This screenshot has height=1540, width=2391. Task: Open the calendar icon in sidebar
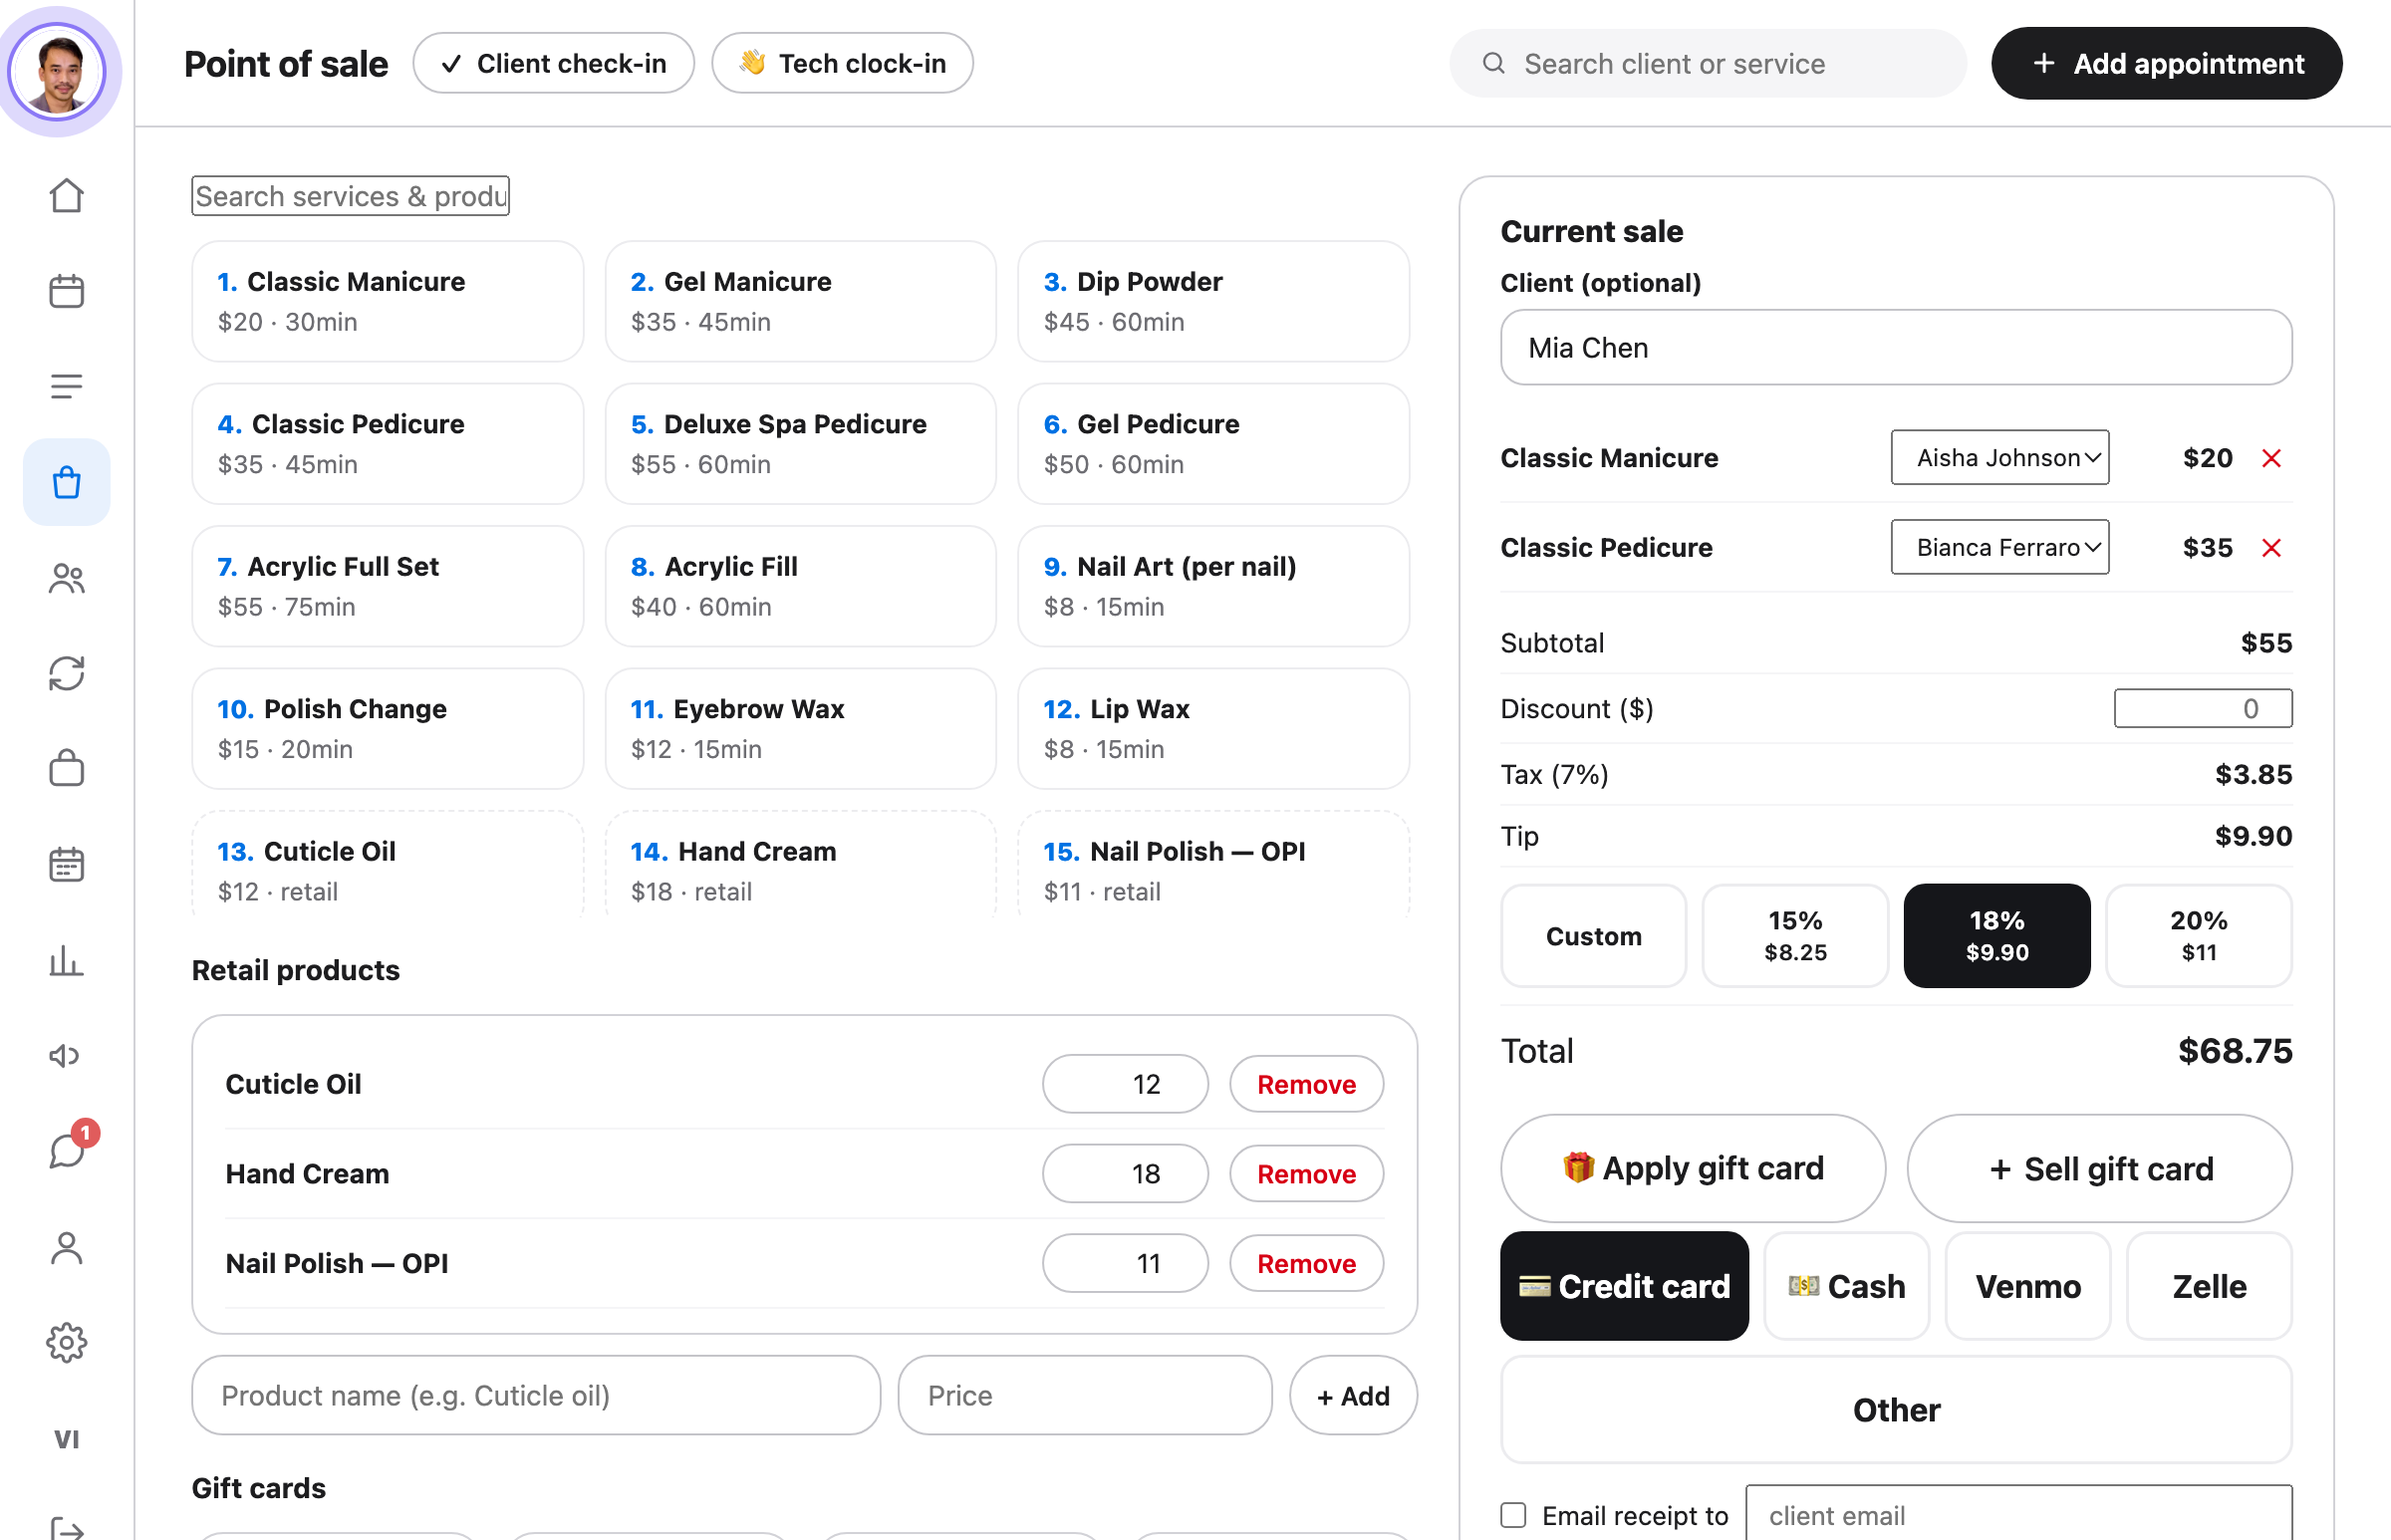pos(66,291)
